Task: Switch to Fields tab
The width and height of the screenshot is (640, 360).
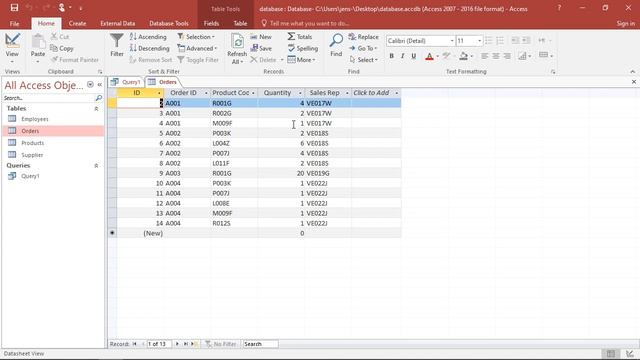Action: (x=211, y=23)
